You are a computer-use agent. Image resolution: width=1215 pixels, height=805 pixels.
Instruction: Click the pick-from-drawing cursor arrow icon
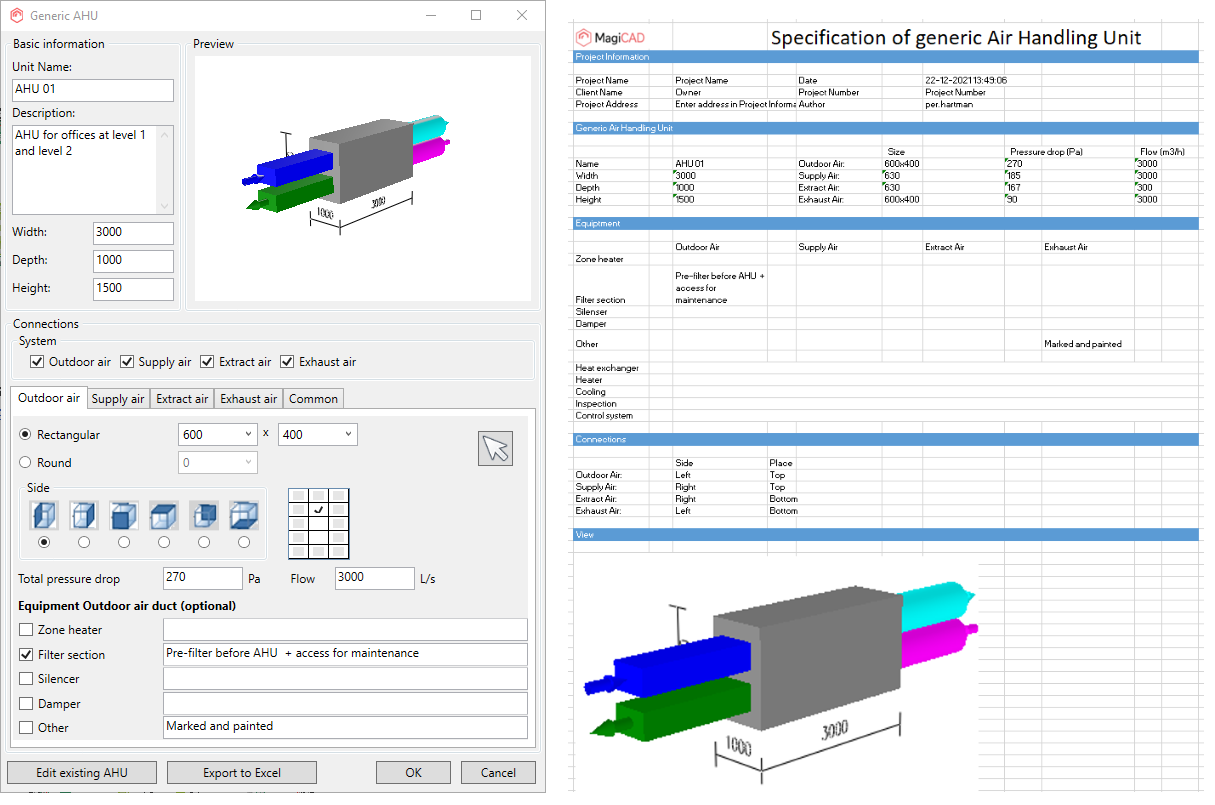click(495, 448)
